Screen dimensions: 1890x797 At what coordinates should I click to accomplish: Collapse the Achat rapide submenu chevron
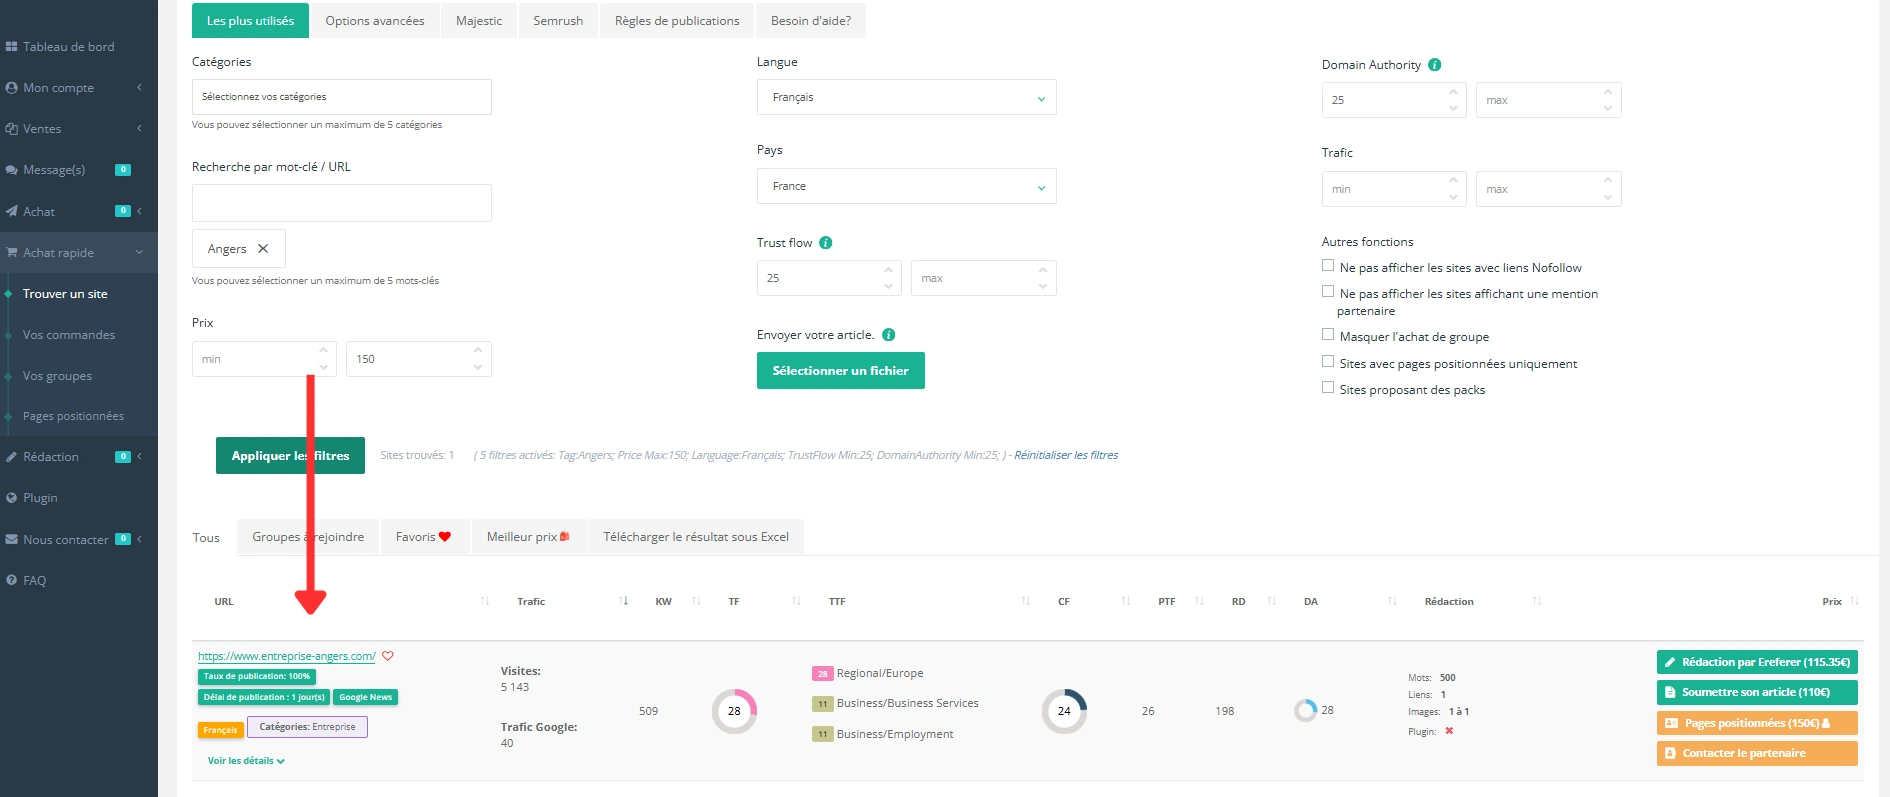click(x=139, y=252)
